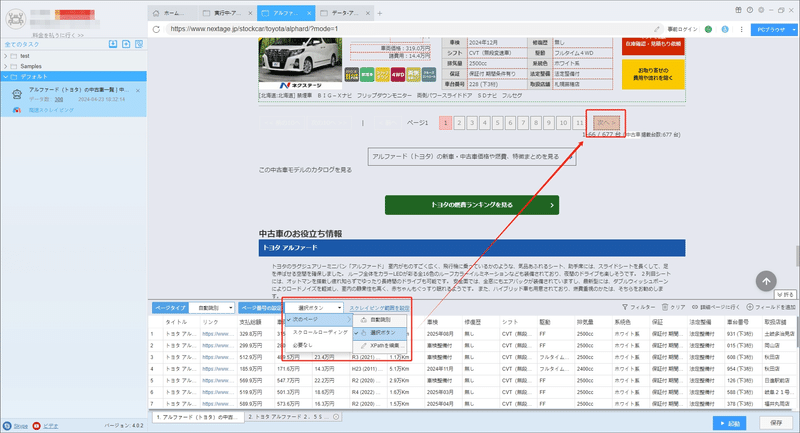Expand the Samples folder

[x=6, y=66]
